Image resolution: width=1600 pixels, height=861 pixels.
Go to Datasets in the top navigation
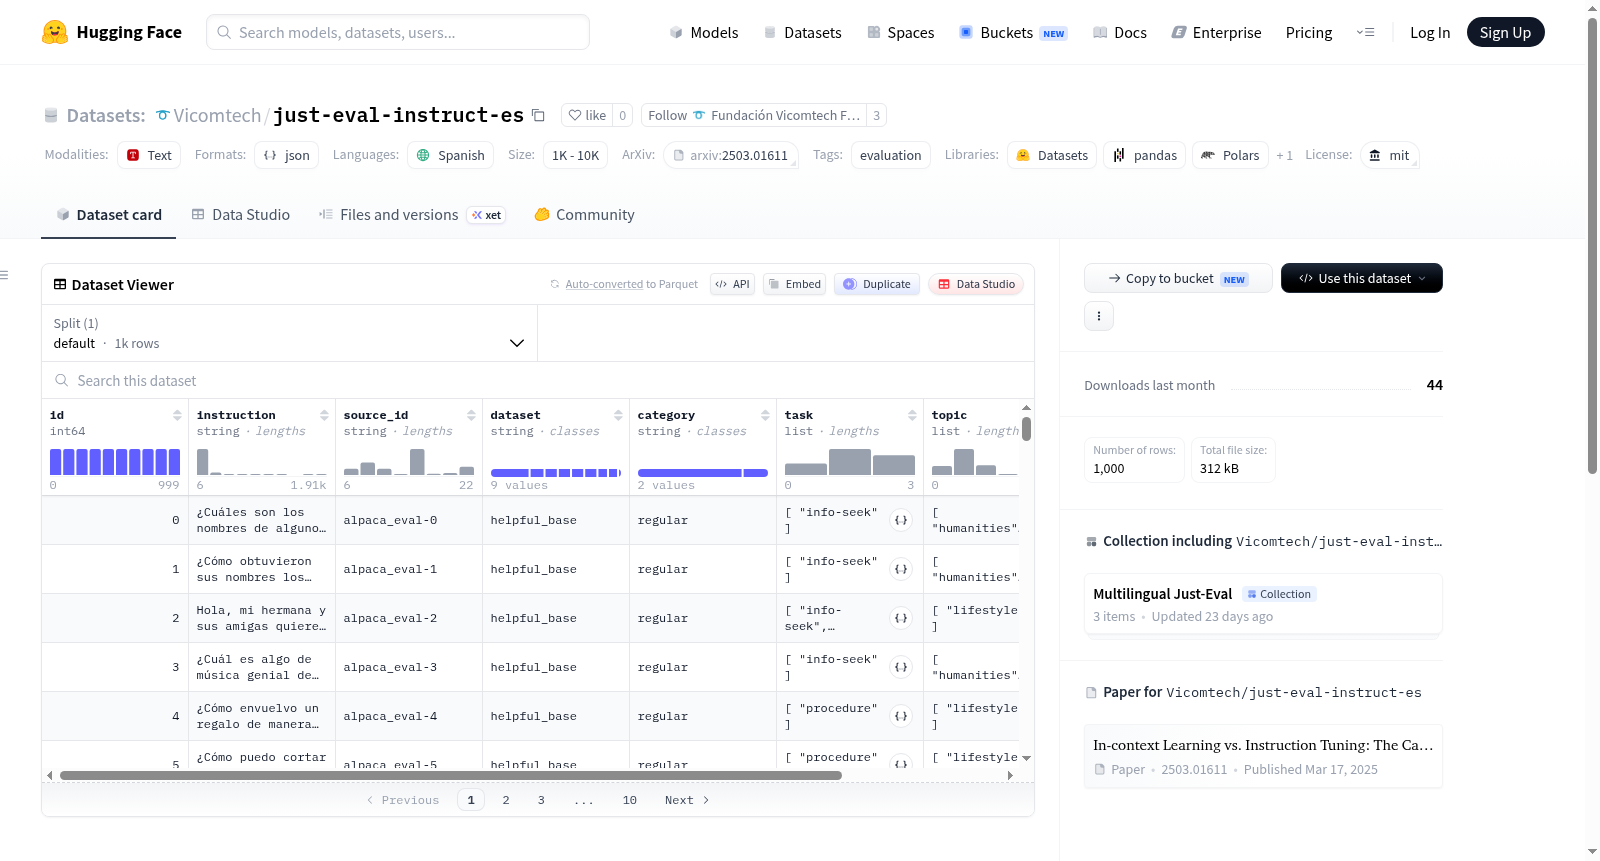pyautogui.click(x=803, y=32)
